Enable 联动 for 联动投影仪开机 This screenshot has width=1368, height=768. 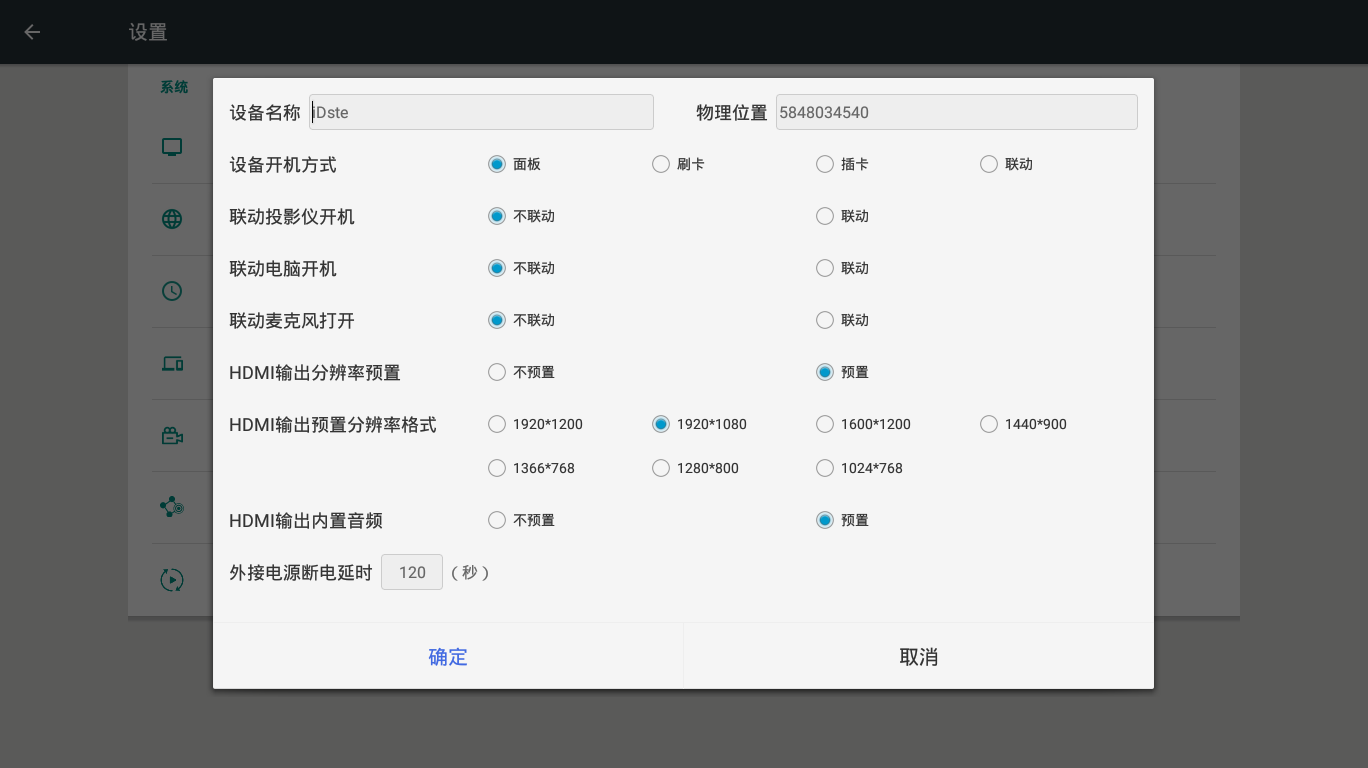(825, 216)
